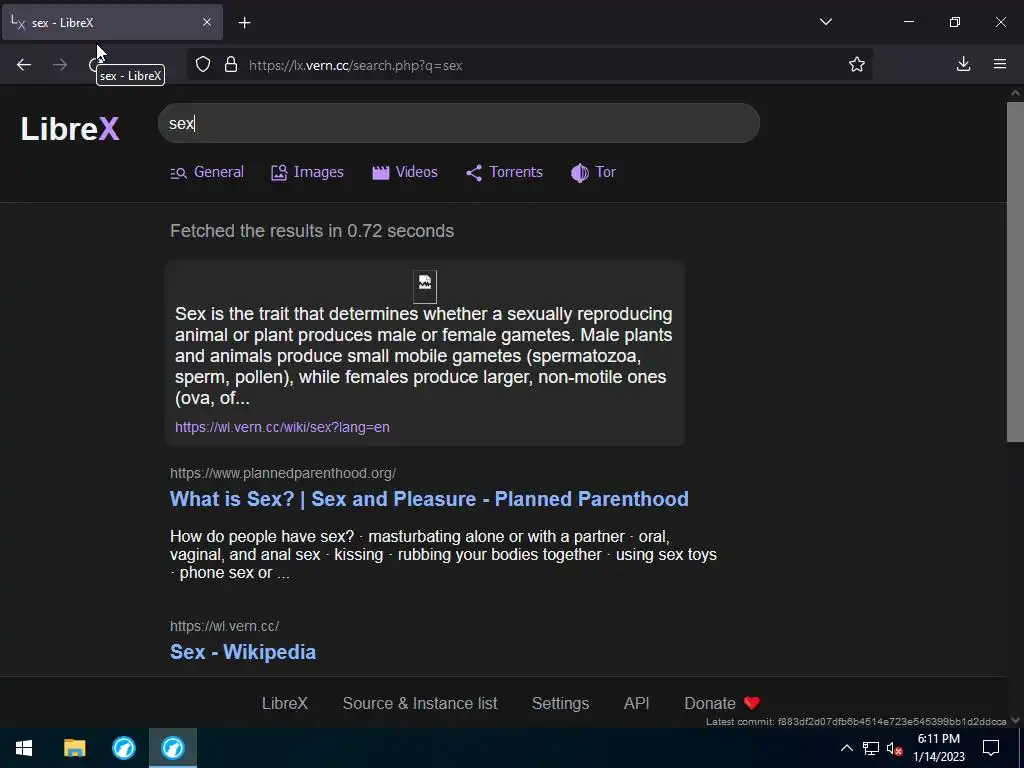
Task: Open the 'Sex - Wikipedia' result
Action: (x=243, y=652)
